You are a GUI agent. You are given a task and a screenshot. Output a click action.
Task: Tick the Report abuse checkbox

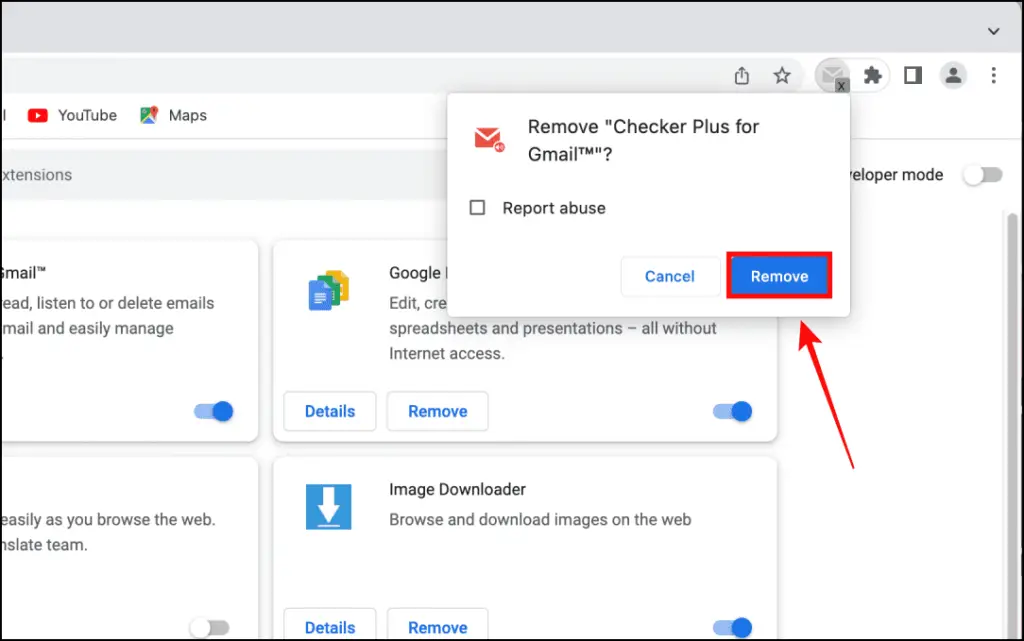coord(477,208)
